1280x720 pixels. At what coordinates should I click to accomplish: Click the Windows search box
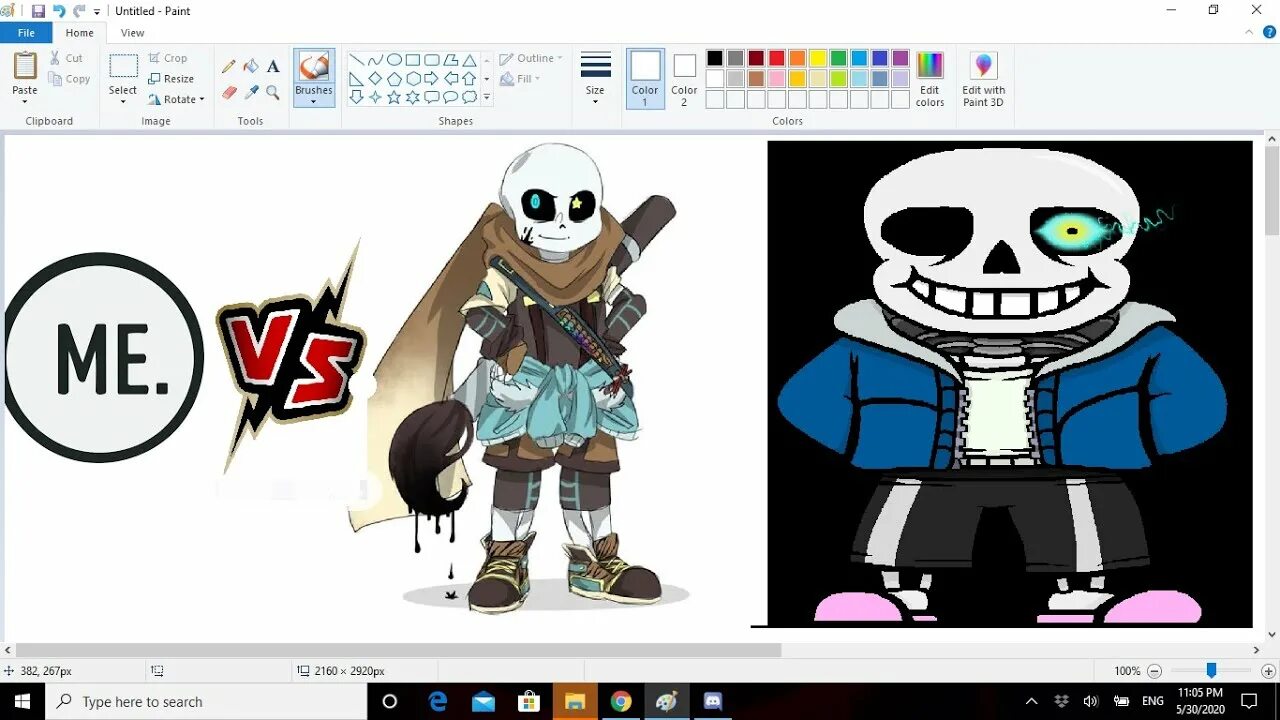pos(207,702)
